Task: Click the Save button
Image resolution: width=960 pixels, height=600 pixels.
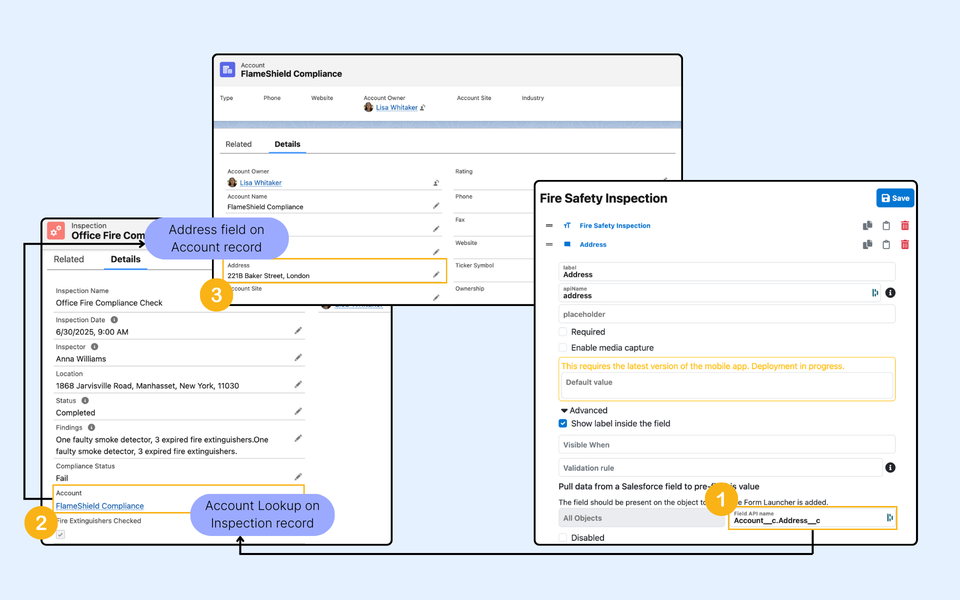Action: 895,198
